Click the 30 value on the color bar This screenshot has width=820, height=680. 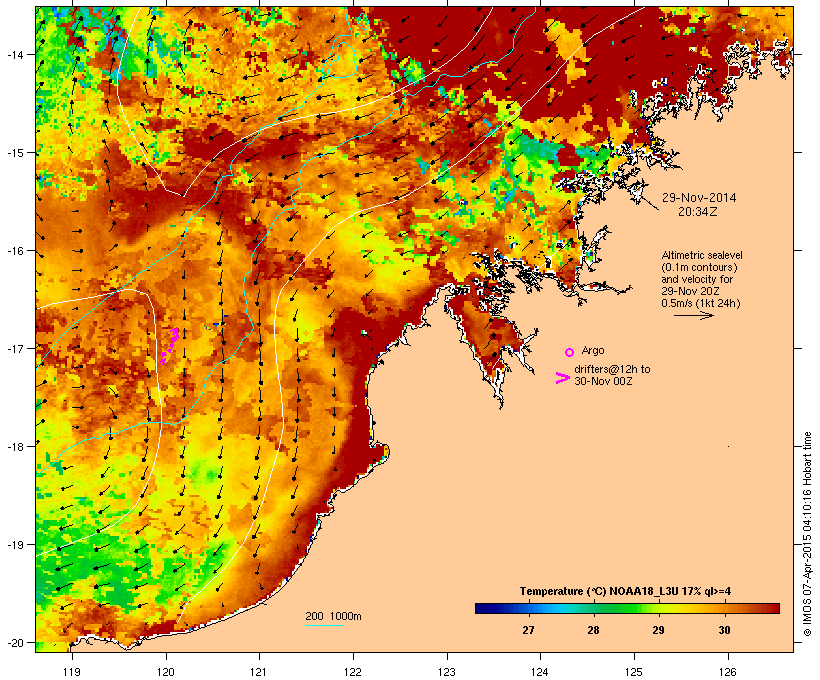click(x=724, y=630)
